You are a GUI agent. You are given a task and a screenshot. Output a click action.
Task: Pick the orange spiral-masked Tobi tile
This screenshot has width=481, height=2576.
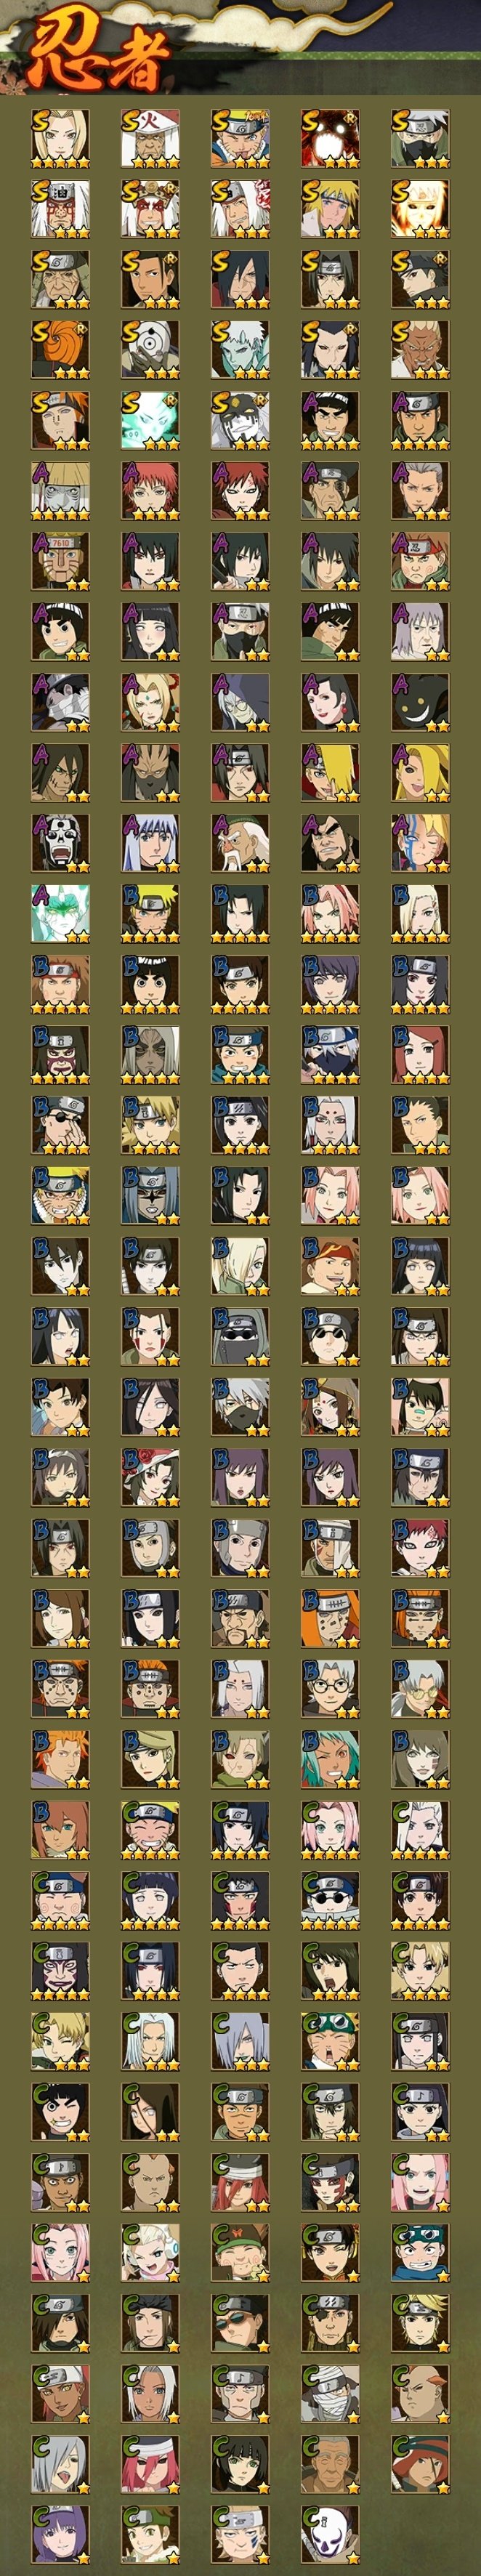coord(60,349)
